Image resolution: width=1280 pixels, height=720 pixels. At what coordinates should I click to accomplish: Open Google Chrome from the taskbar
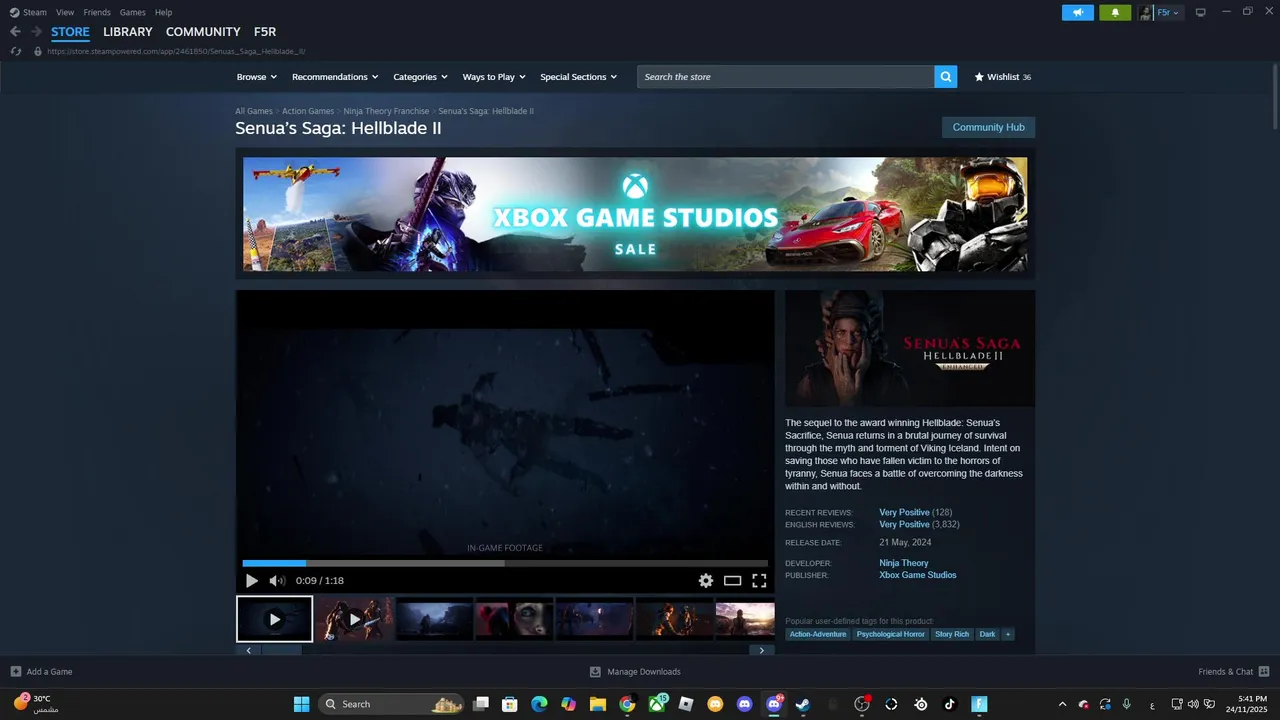click(x=627, y=704)
